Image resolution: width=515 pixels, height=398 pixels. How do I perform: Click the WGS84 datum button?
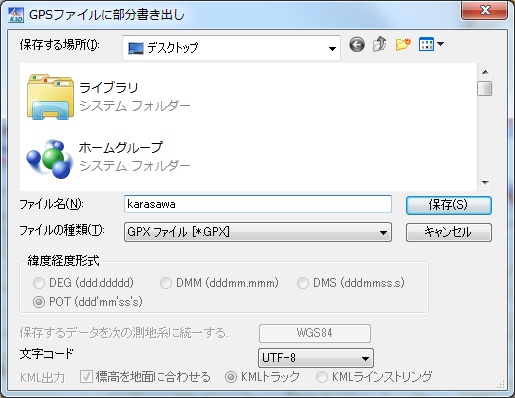coord(315,333)
